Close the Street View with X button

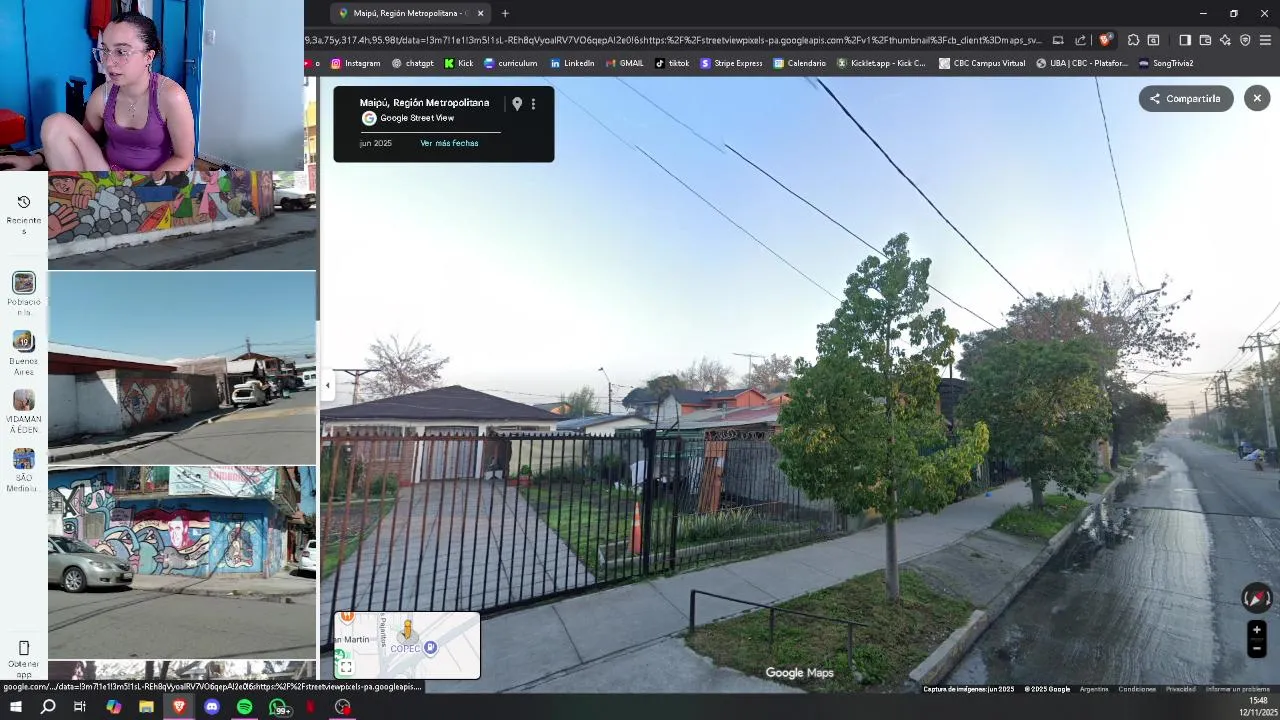pyautogui.click(x=1257, y=98)
